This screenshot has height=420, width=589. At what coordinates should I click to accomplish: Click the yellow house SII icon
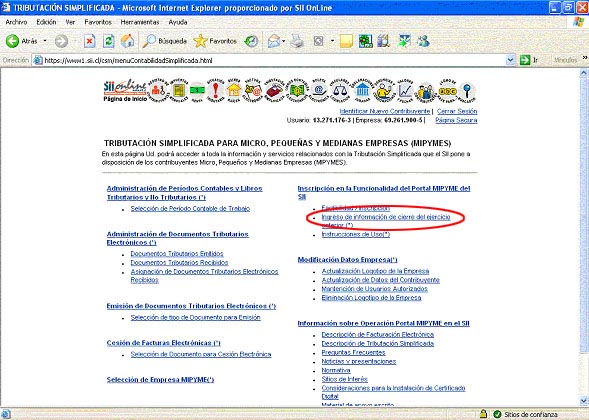point(234,91)
